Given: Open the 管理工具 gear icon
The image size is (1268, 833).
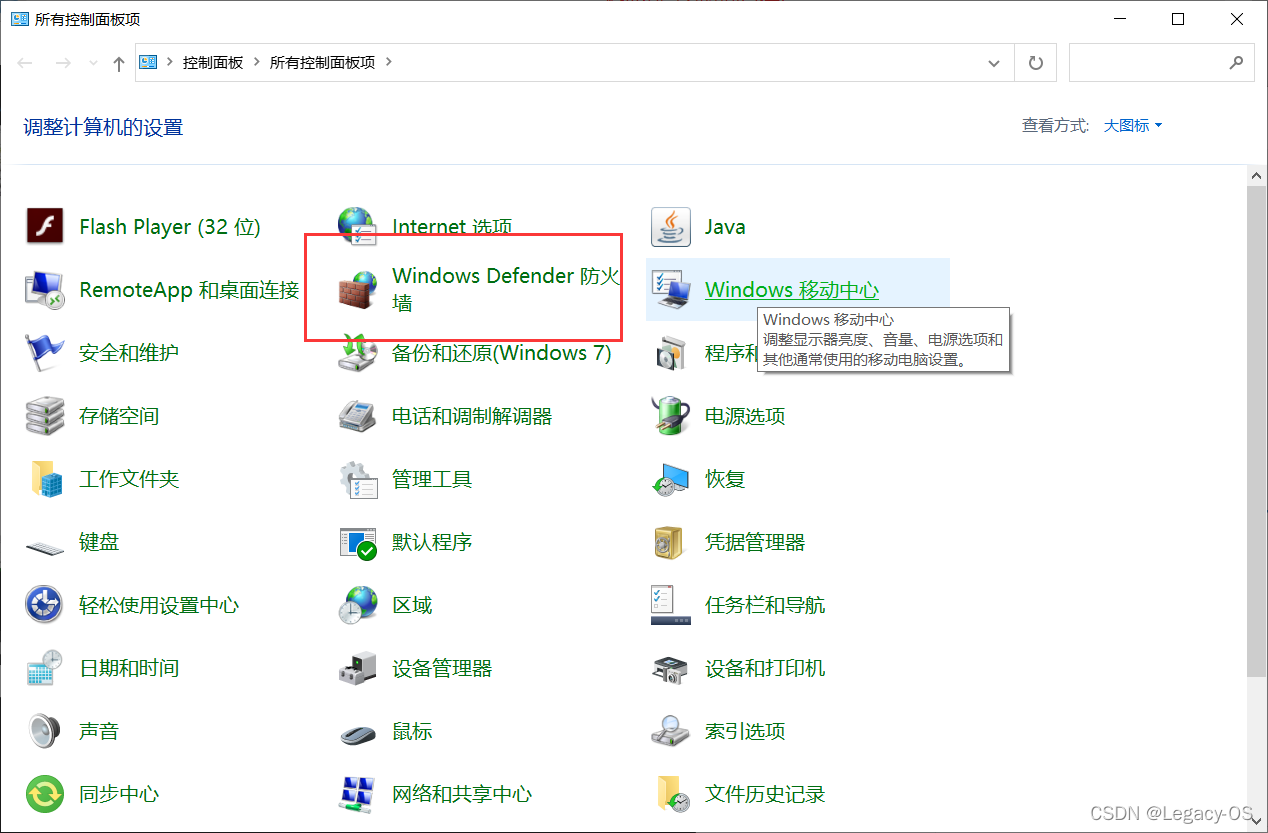Looking at the screenshot, I should click(357, 479).
